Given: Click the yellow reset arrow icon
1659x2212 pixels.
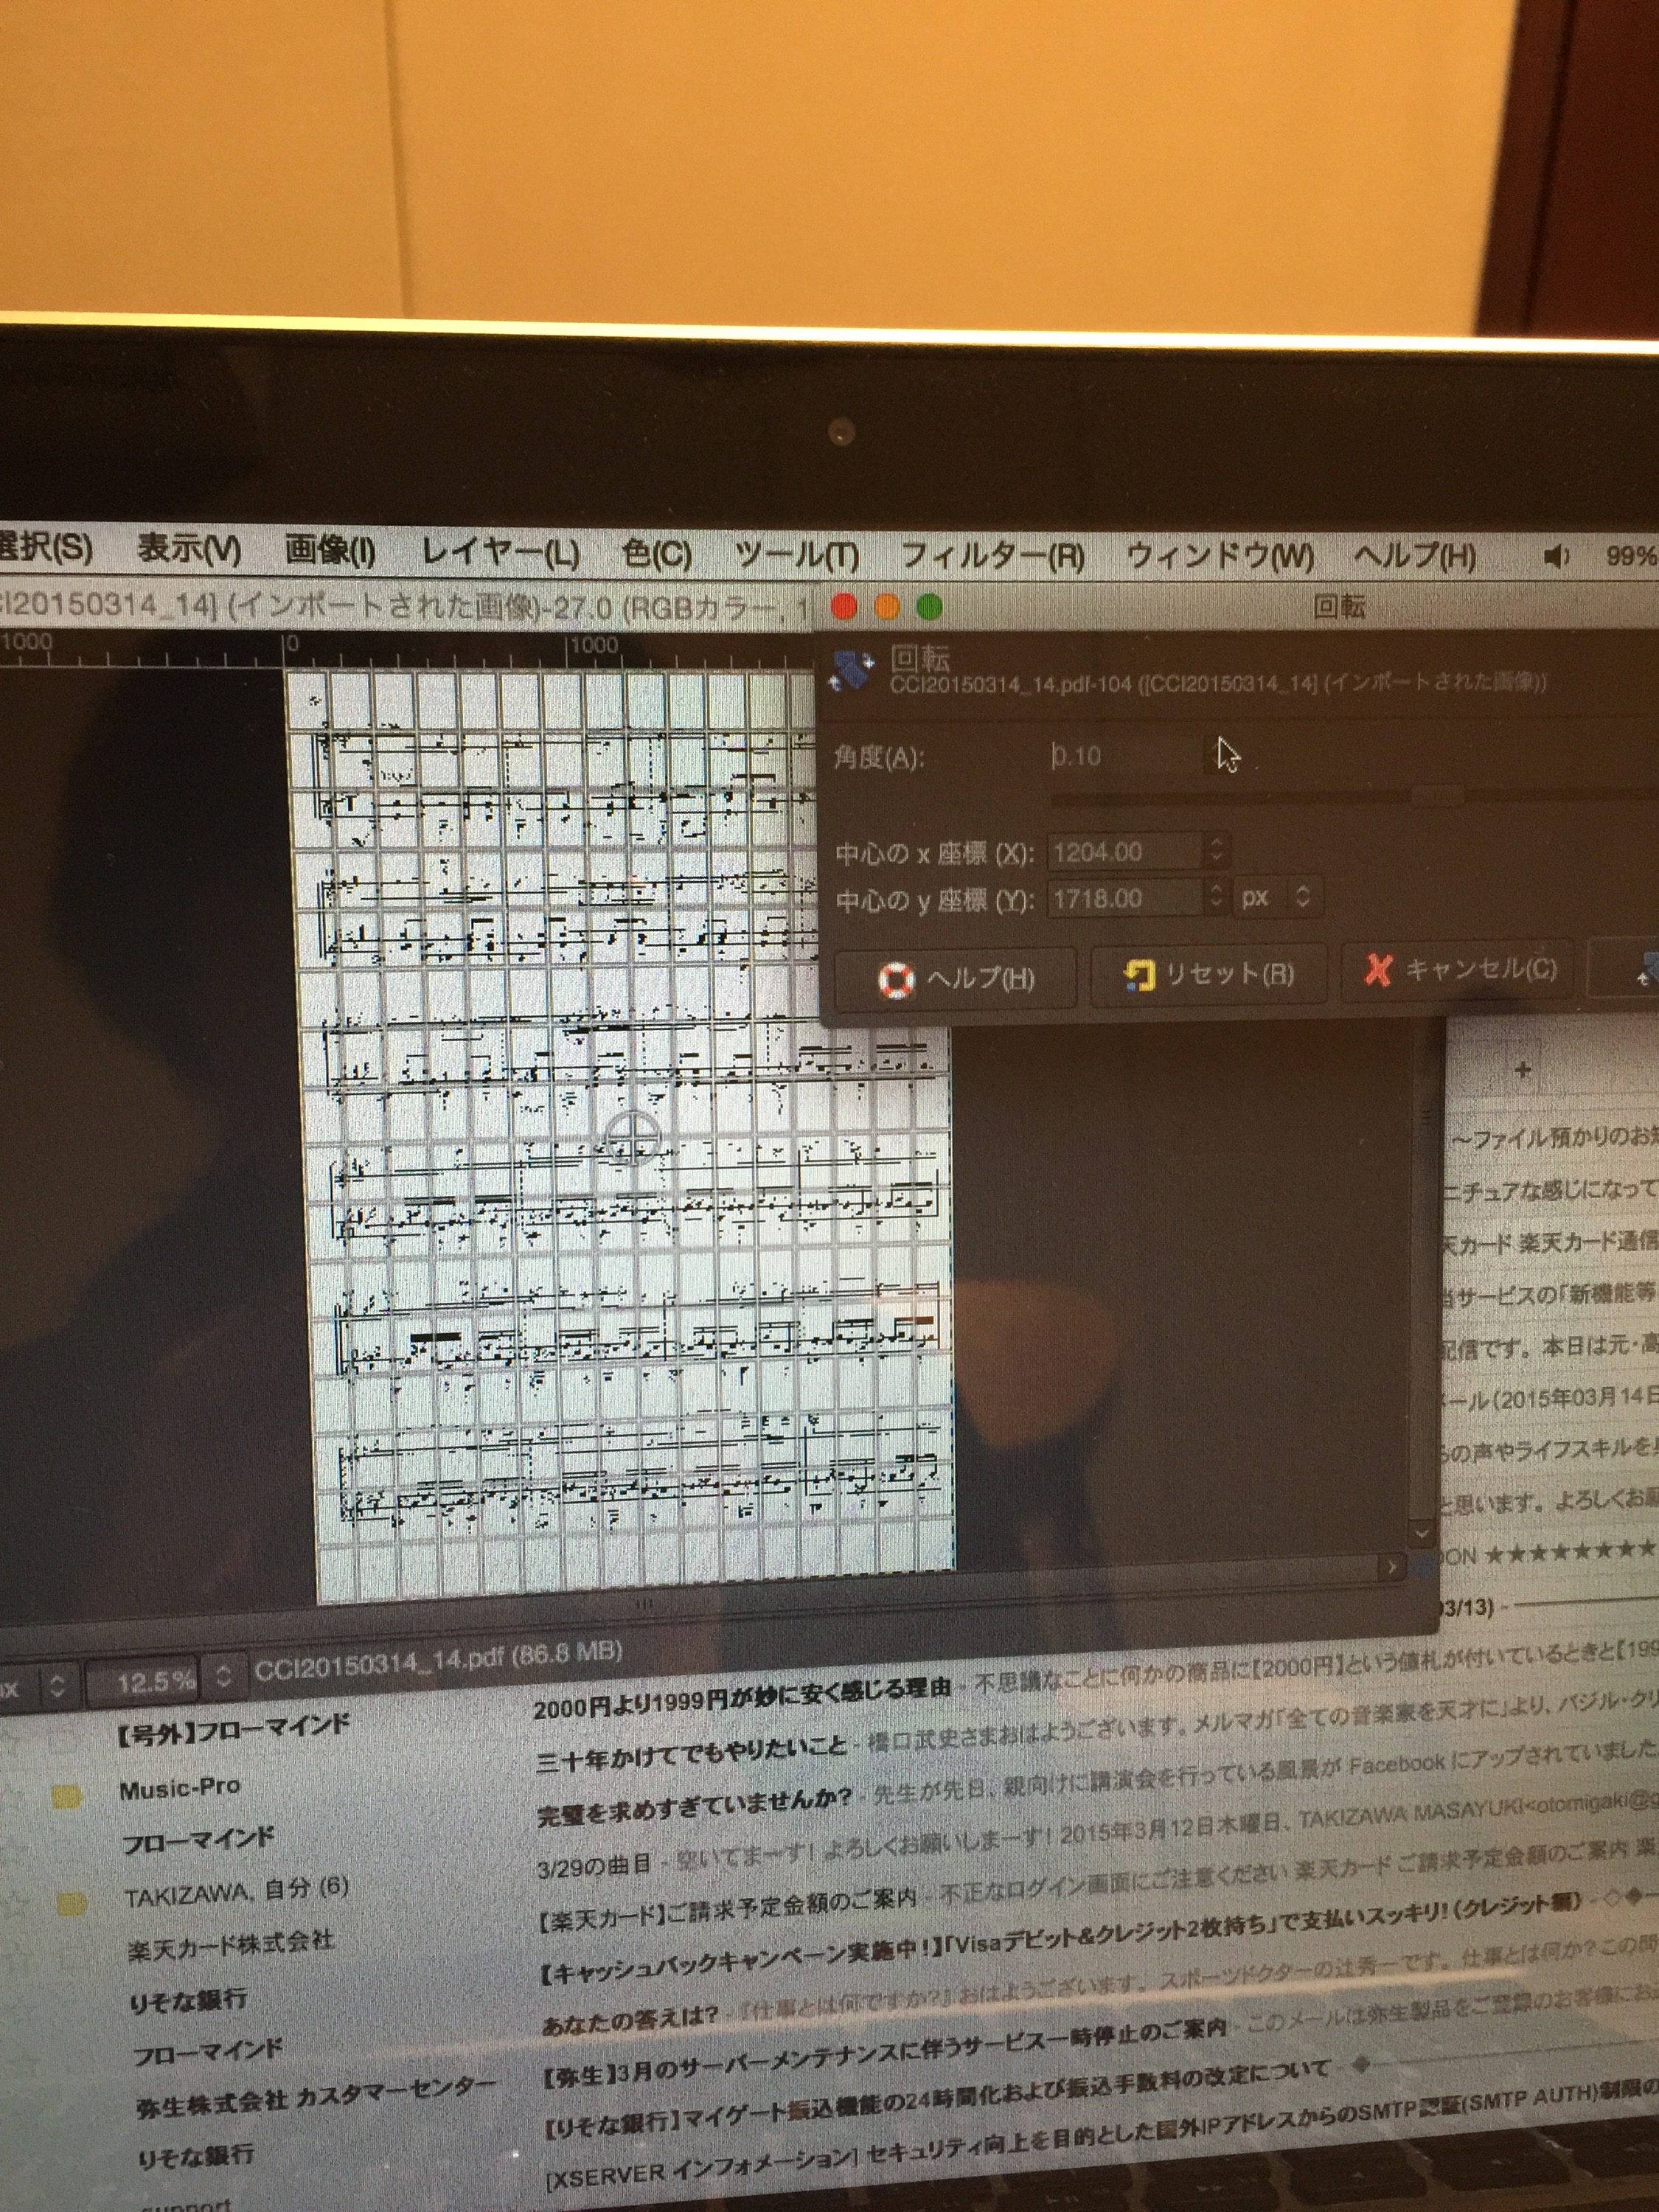Looking at the screenshot, I should (1139, 975).
